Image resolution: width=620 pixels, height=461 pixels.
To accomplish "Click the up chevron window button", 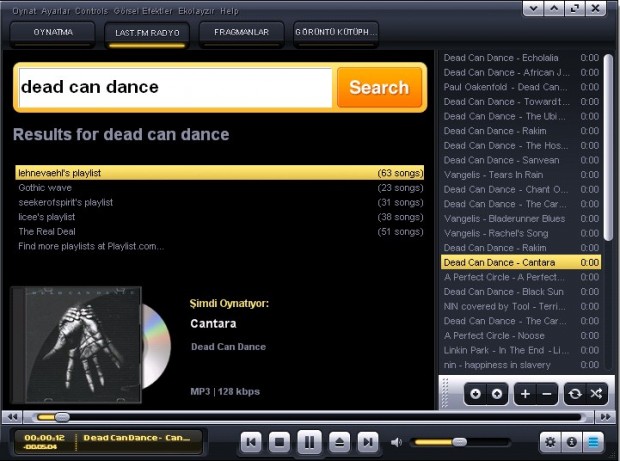I will pos(554,8).
